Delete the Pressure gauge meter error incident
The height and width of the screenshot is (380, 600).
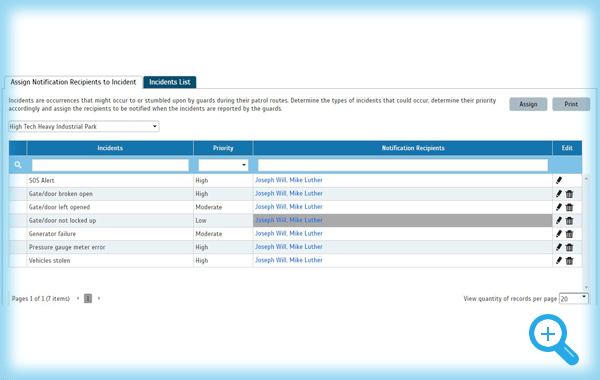[x=570, y=247]
